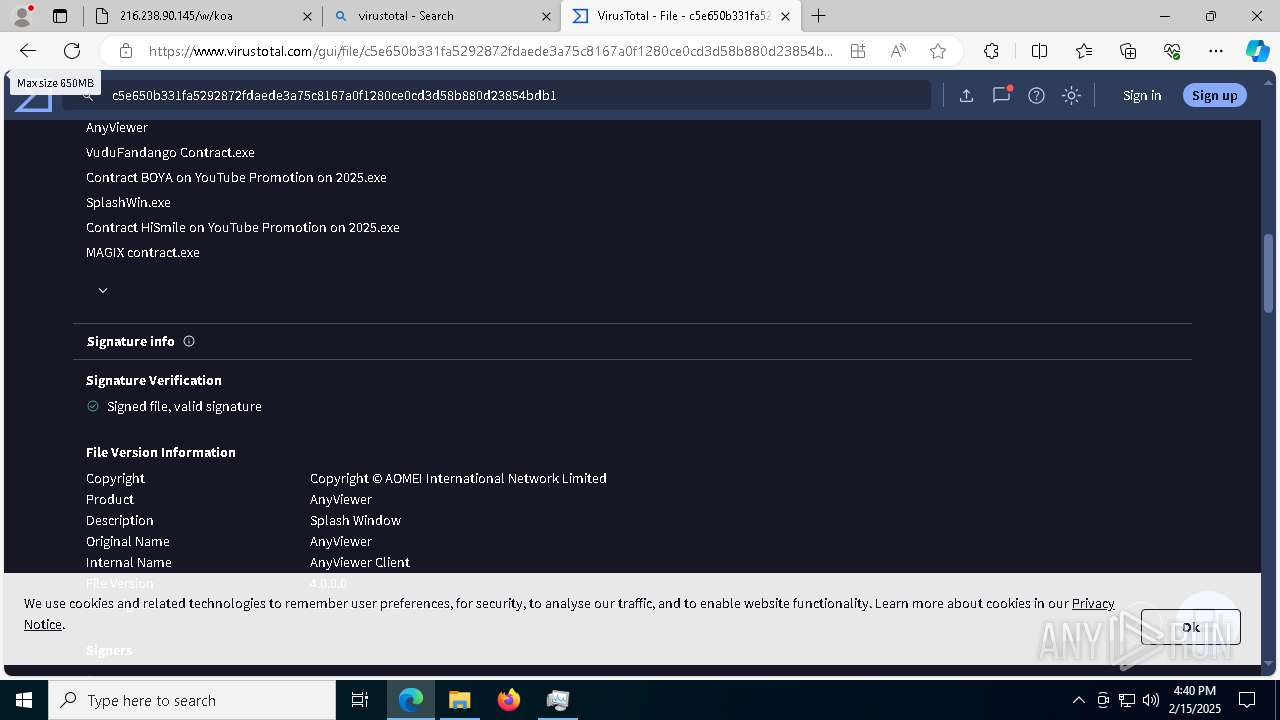Click the browser address bar URL
This screenshot has height=720, width=1280.
[490, 51]
